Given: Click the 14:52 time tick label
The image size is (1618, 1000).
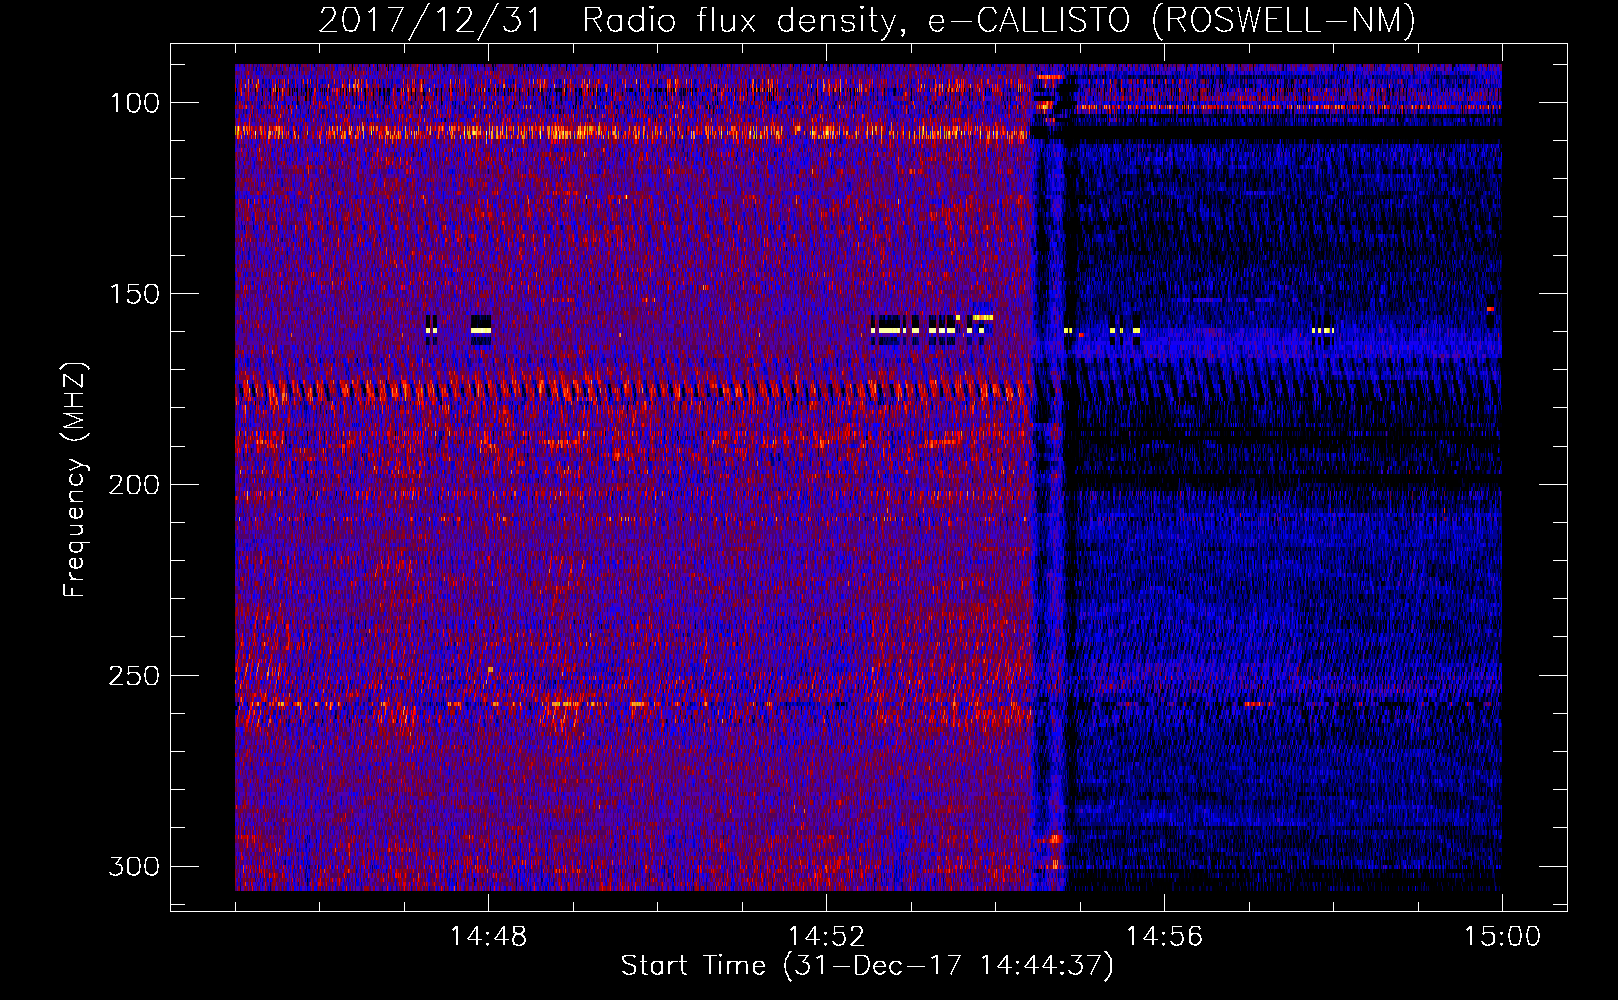Looking at the screenshot, I should tap(826, 937).
